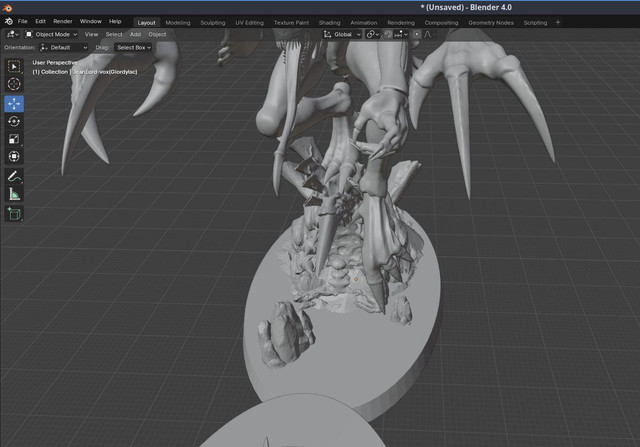Select the Scale tool

(14, 139)
